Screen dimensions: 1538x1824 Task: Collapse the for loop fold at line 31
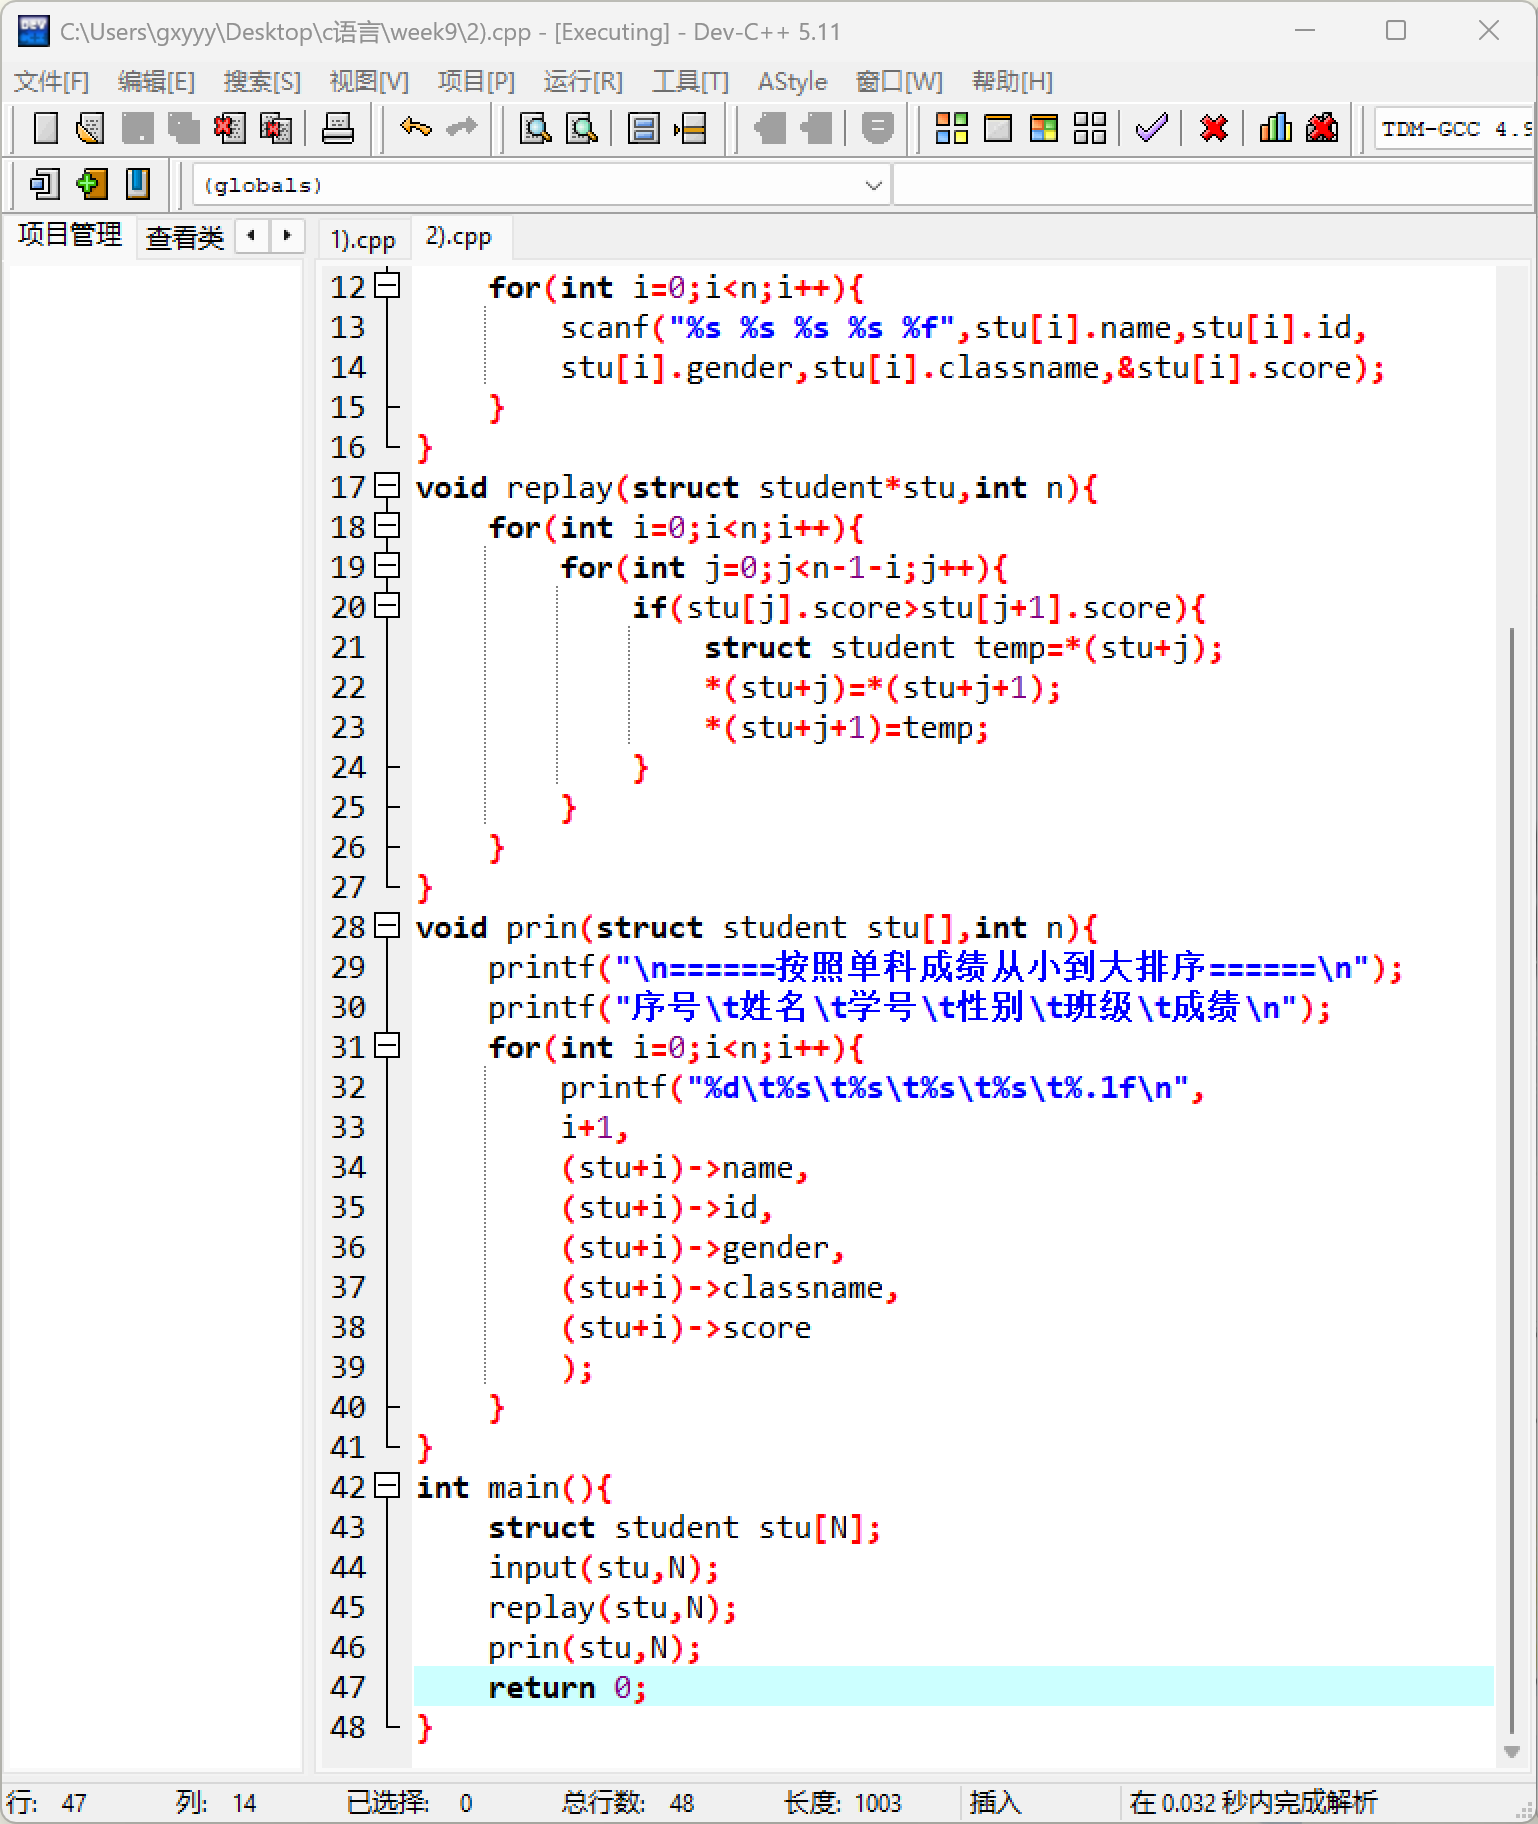[x=387, y=1047]
